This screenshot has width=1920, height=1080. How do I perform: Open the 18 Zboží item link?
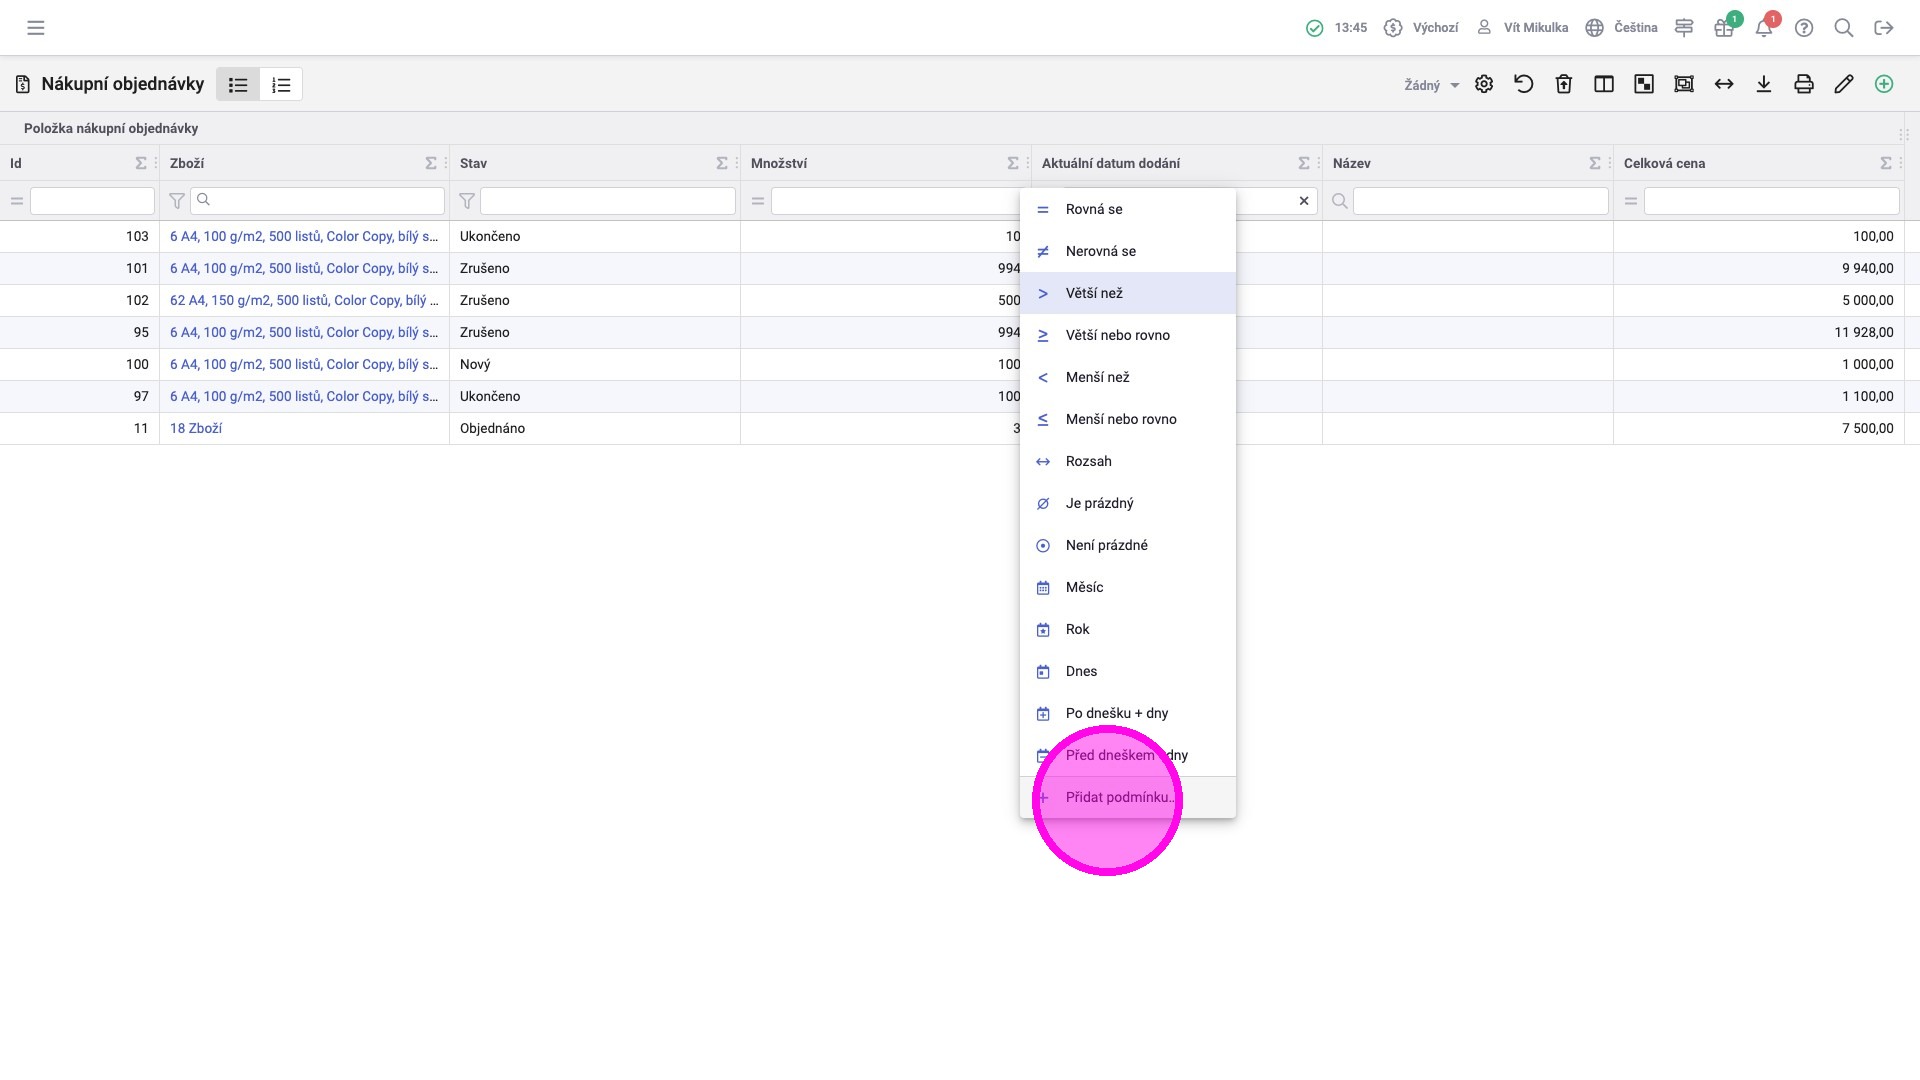coord(196,428)
